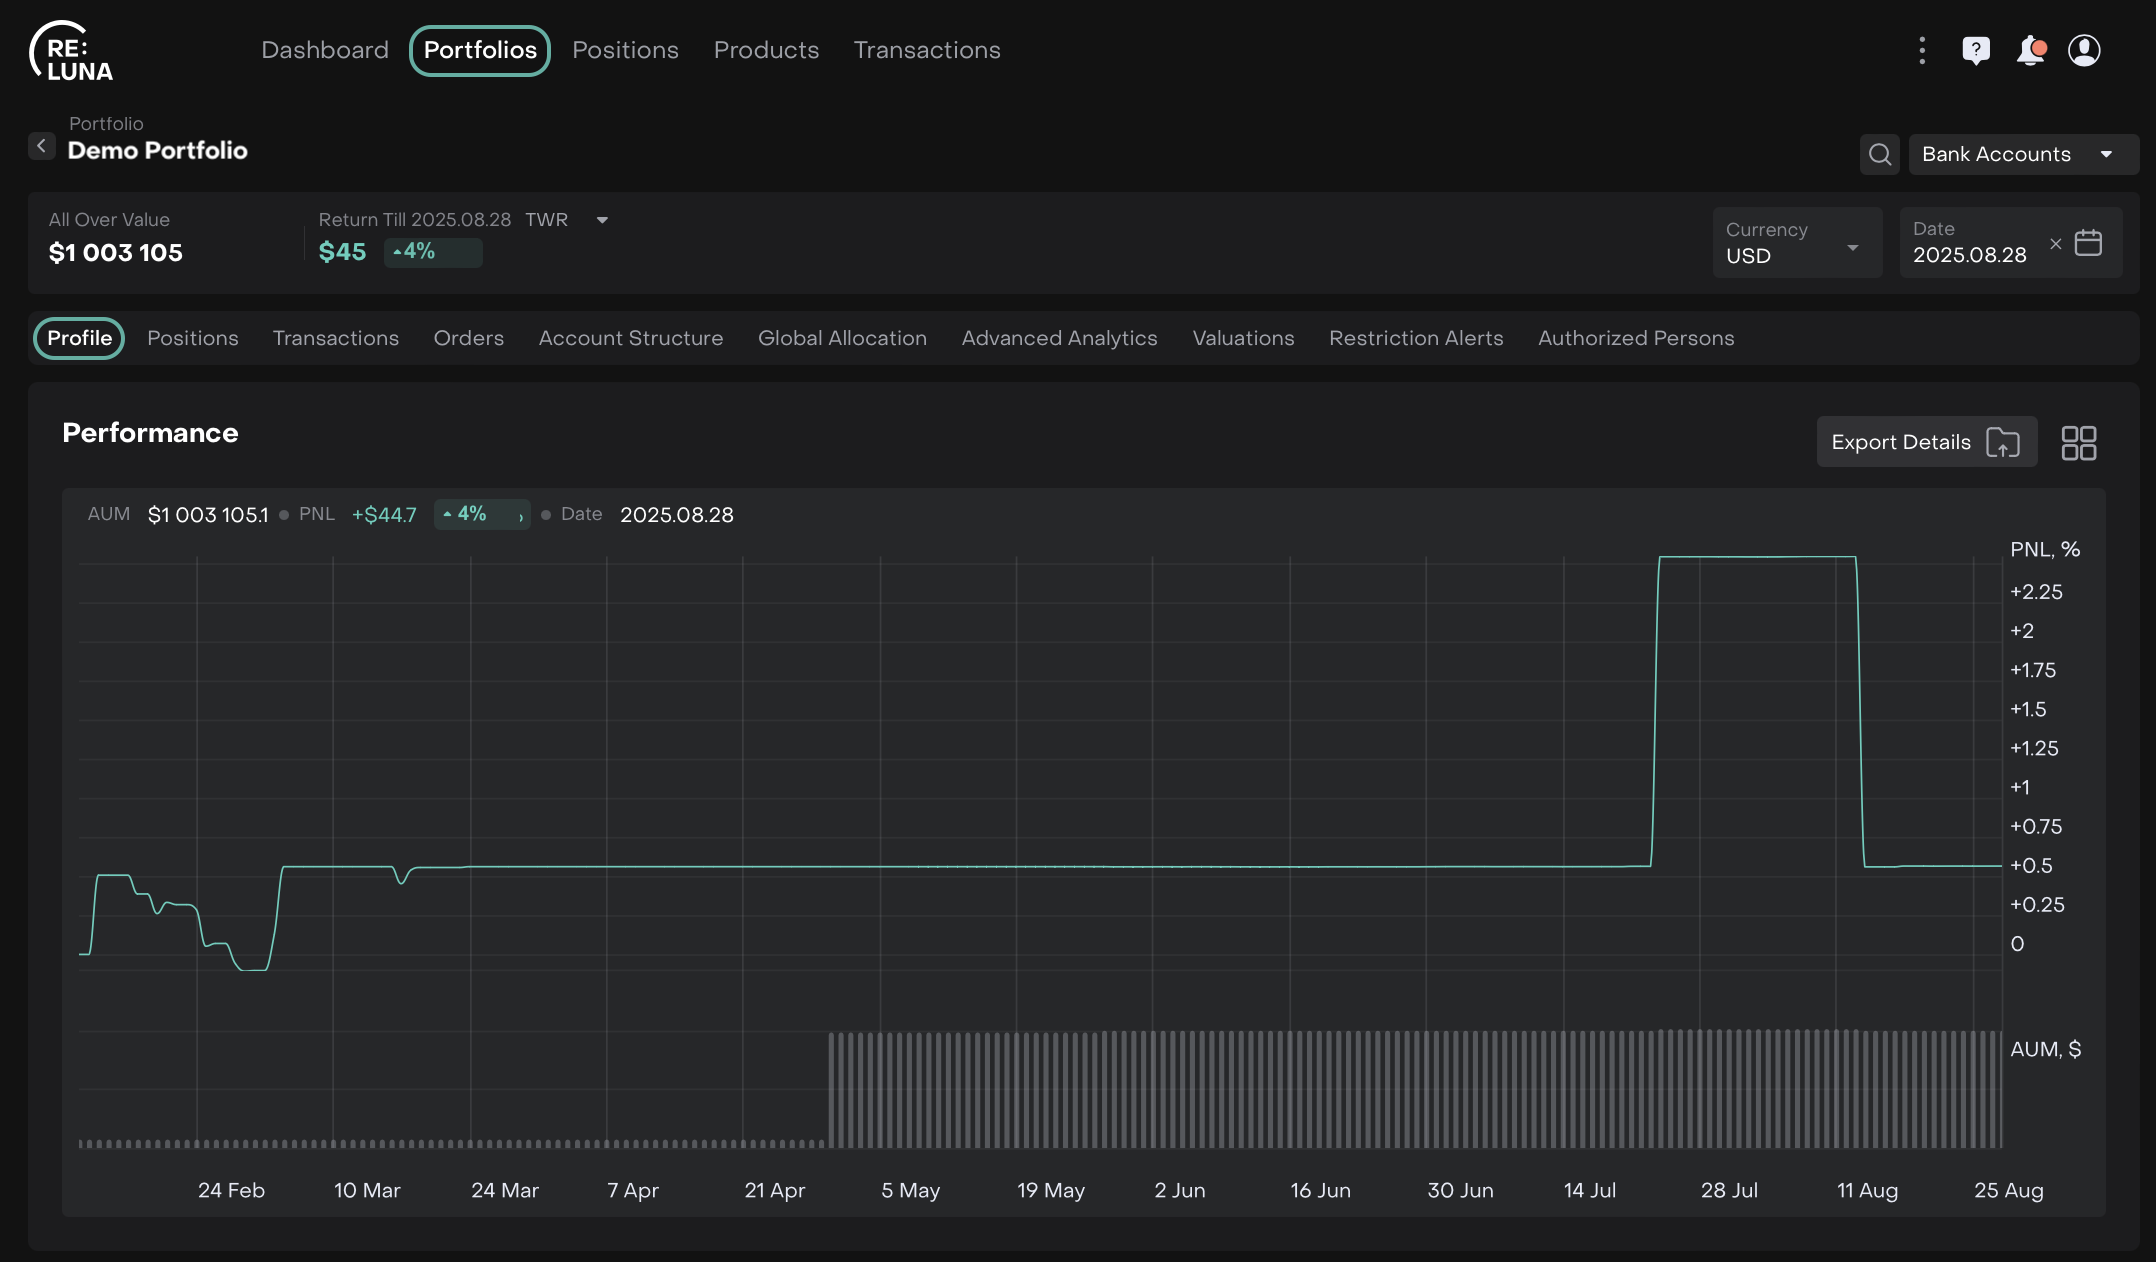Expand the TWR return type dropdown
This screenshot has height=1262, width=2156.
[x=602, y=220]
